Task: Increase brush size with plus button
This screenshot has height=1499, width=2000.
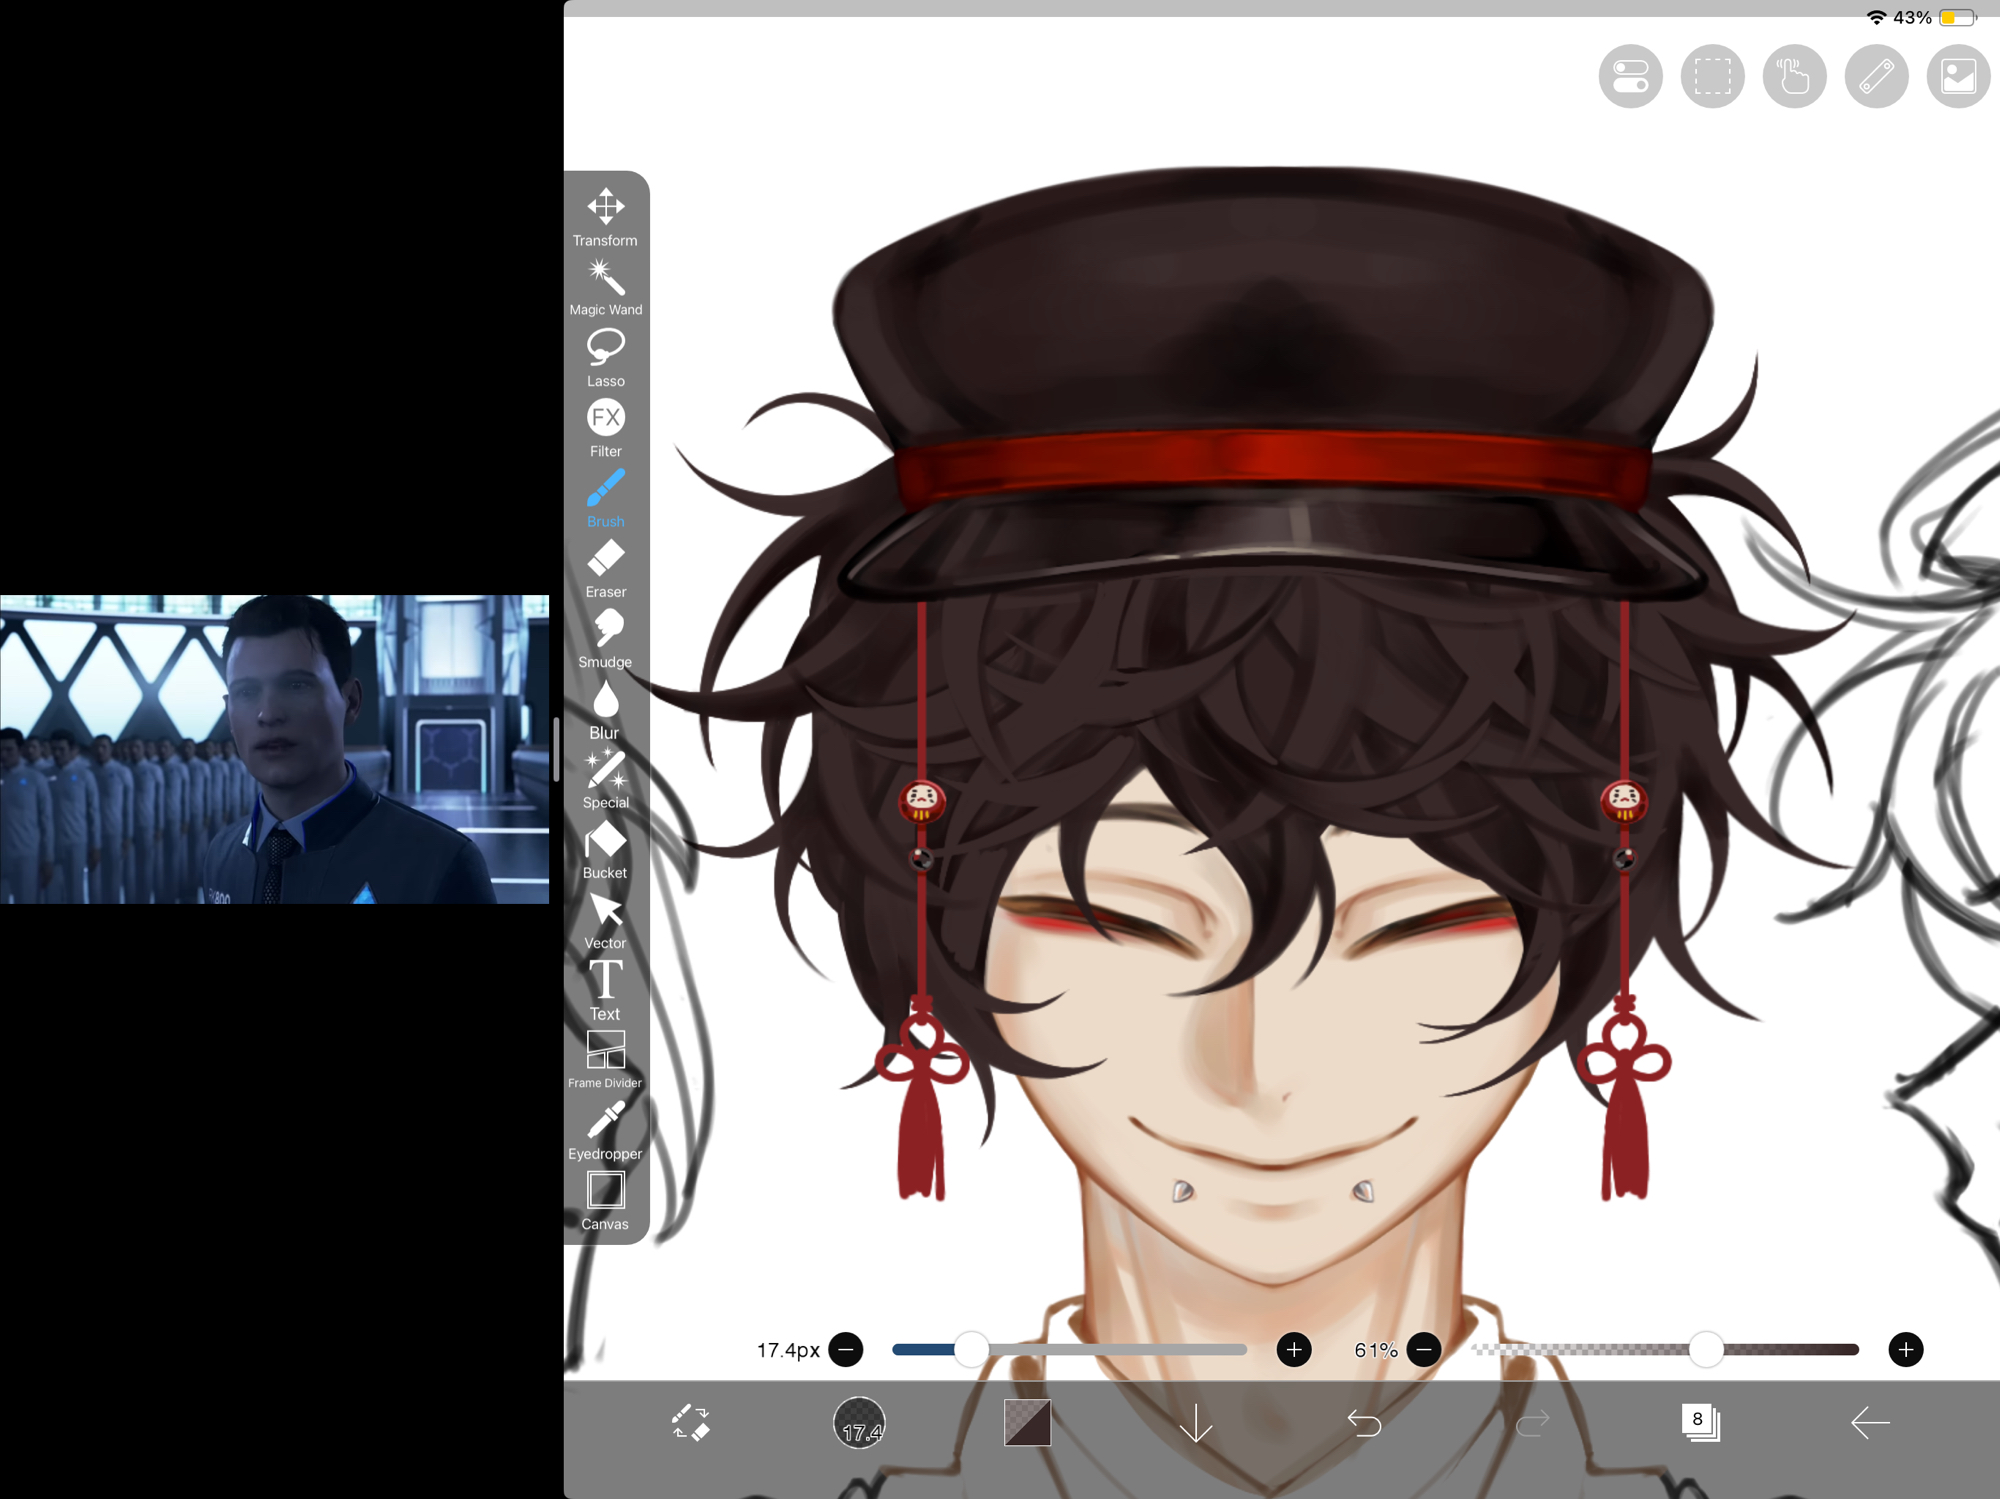Action: pos(1294,1350)
